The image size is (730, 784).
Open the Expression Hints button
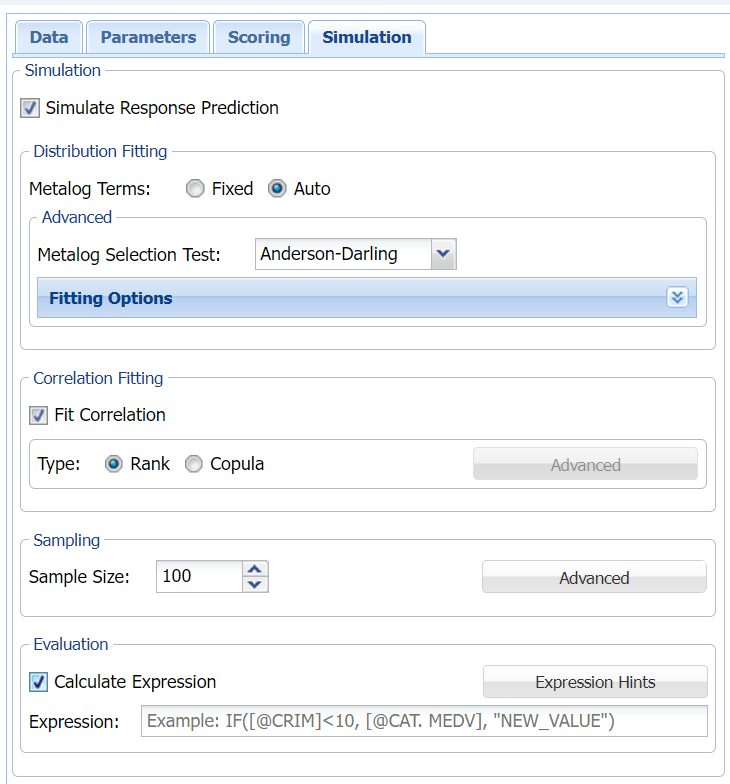595,682
